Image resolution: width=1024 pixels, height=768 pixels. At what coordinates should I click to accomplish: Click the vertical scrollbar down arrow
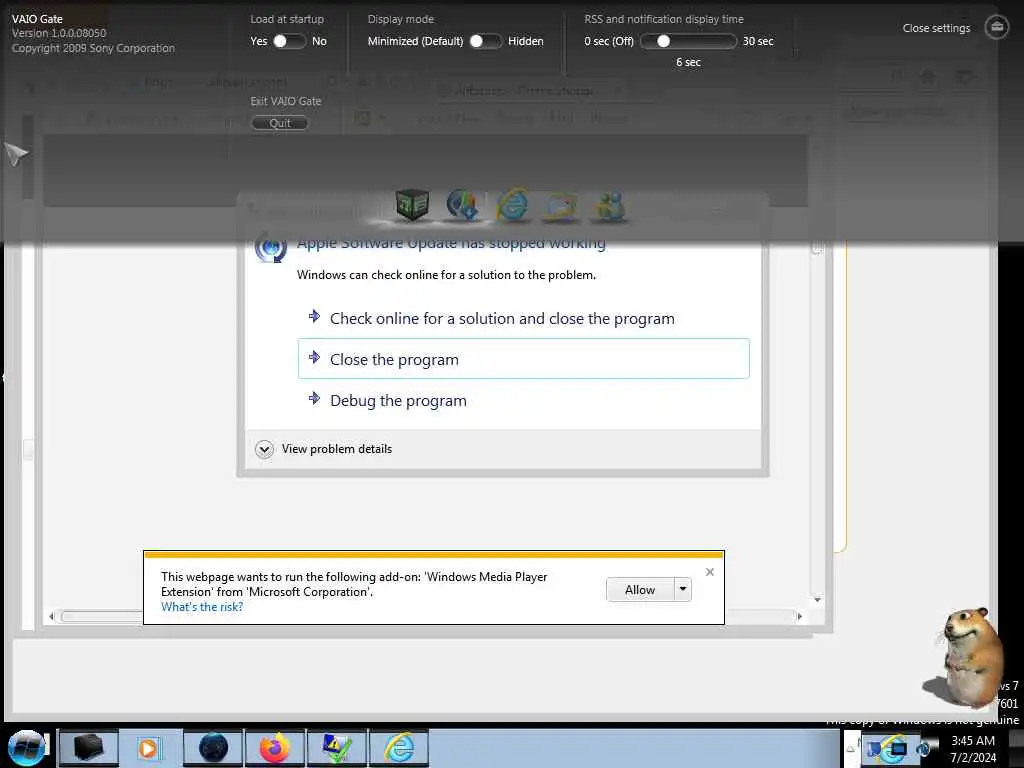[x=817, y=599]
